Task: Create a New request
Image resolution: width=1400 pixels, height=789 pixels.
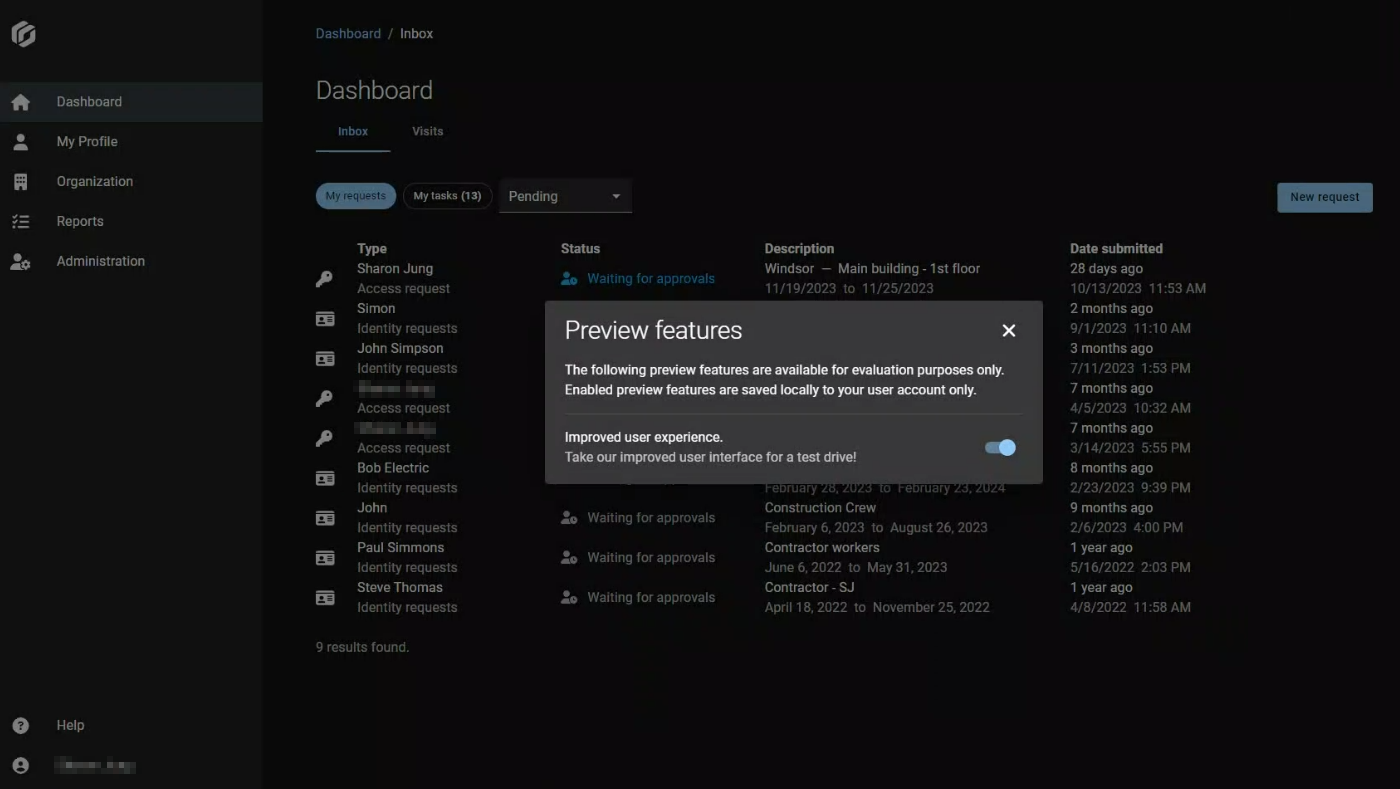Action: (x=1324, y=197)
